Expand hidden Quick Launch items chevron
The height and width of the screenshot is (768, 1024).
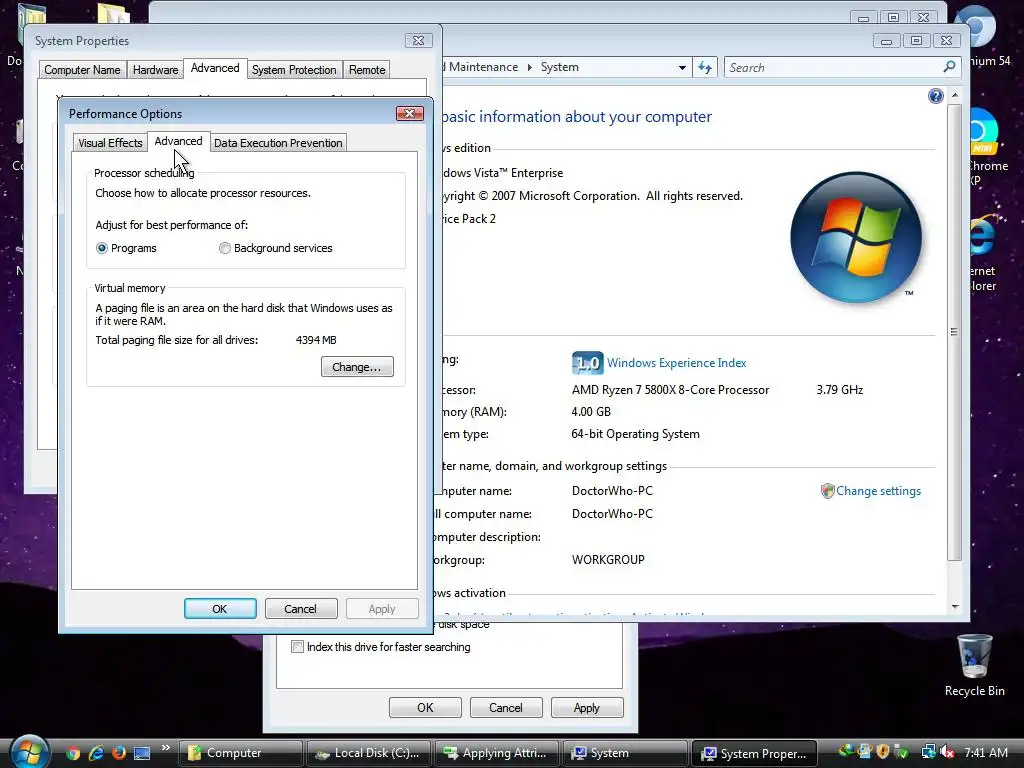click(165, 747)
